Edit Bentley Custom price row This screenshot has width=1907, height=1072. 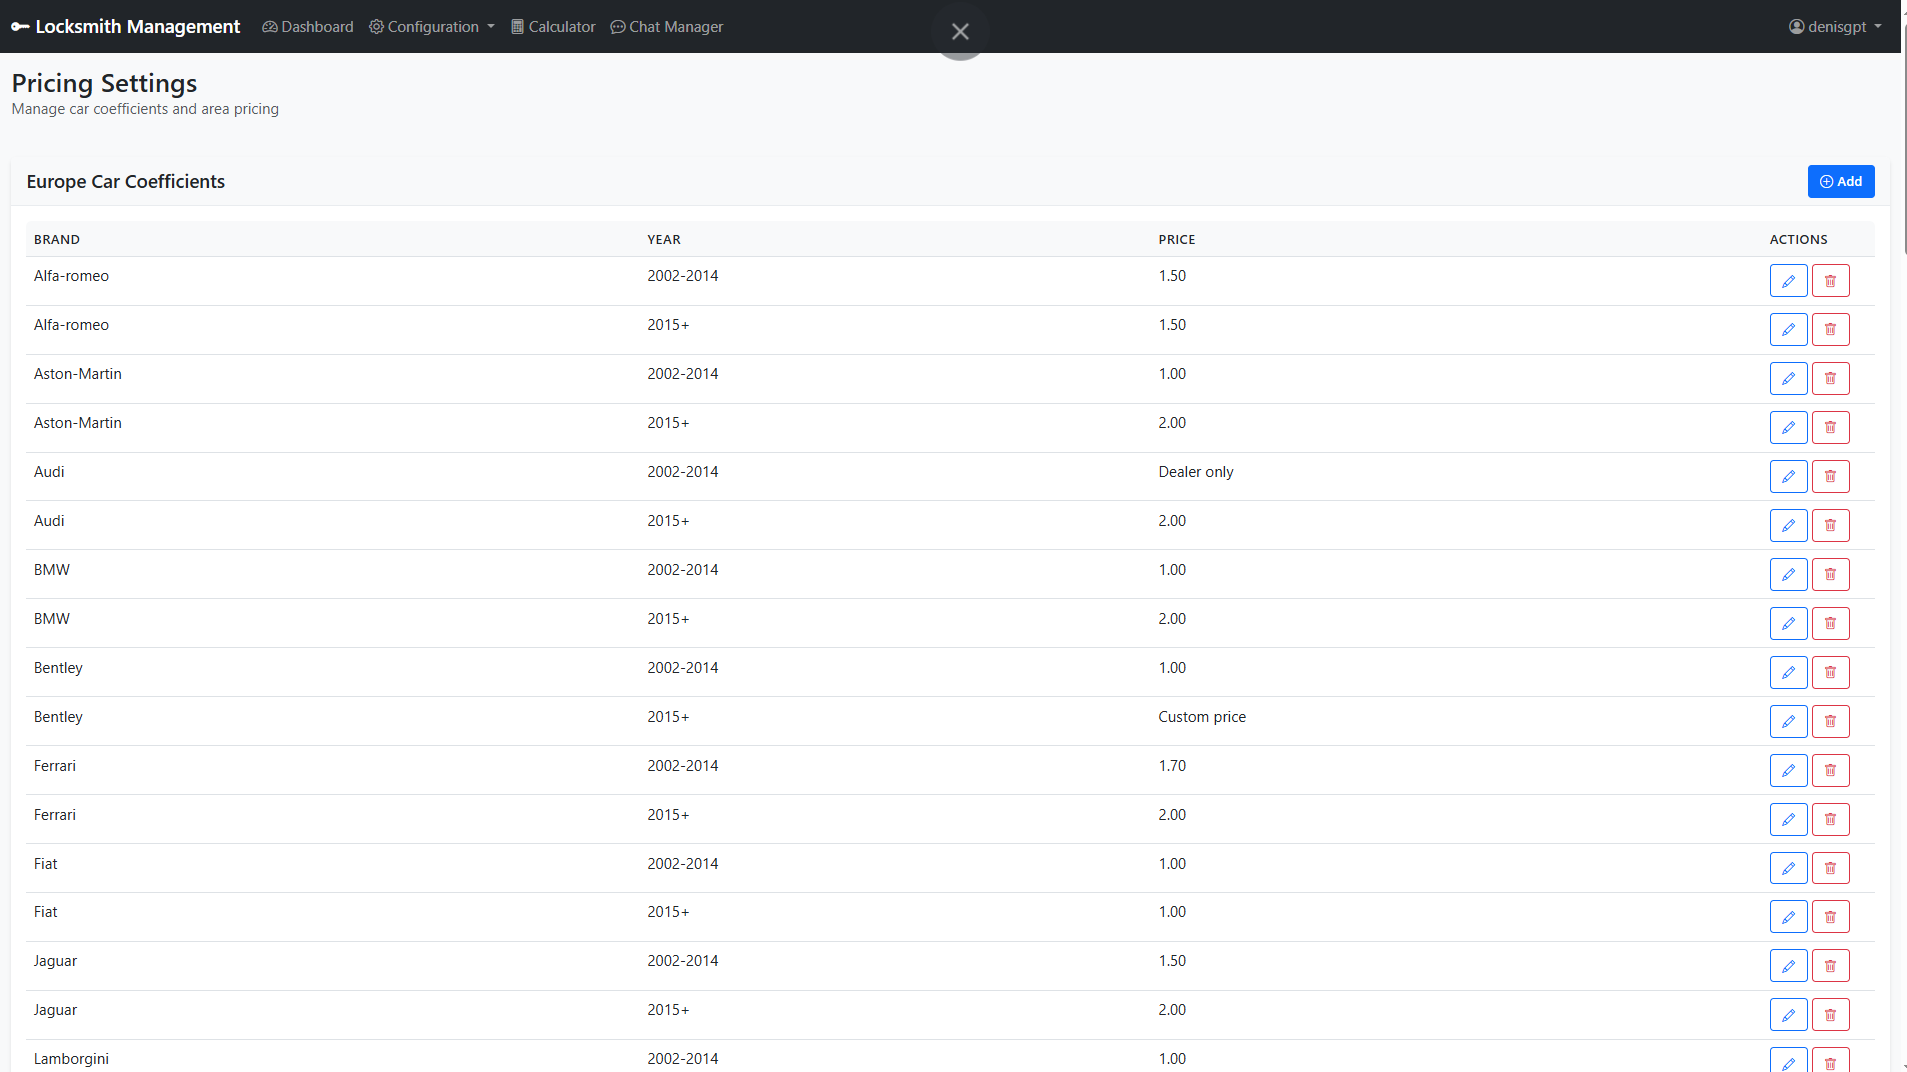point(1788,722)
